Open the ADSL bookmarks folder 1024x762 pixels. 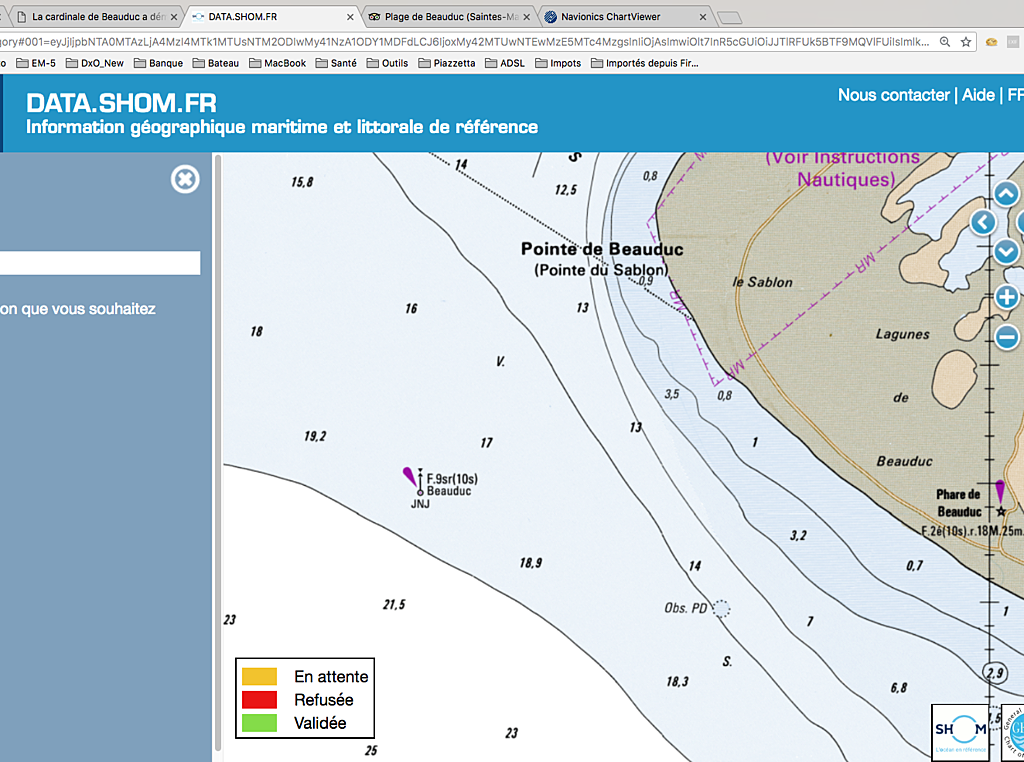click(505, 63)
